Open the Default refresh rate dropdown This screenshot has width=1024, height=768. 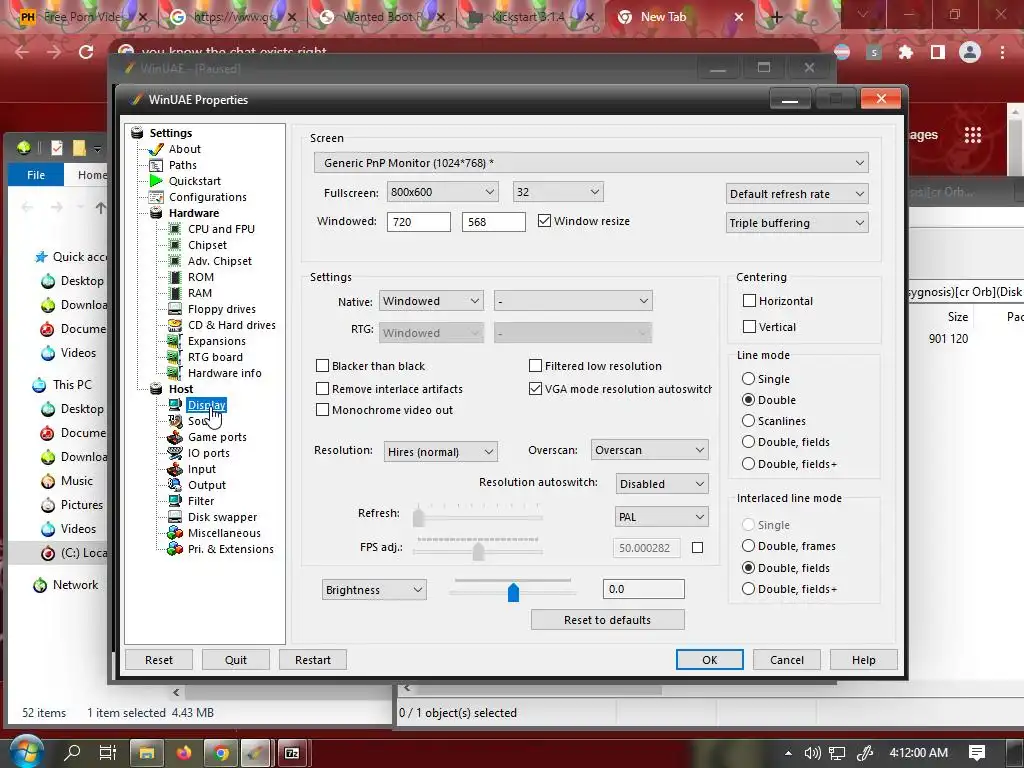[797, 193]
